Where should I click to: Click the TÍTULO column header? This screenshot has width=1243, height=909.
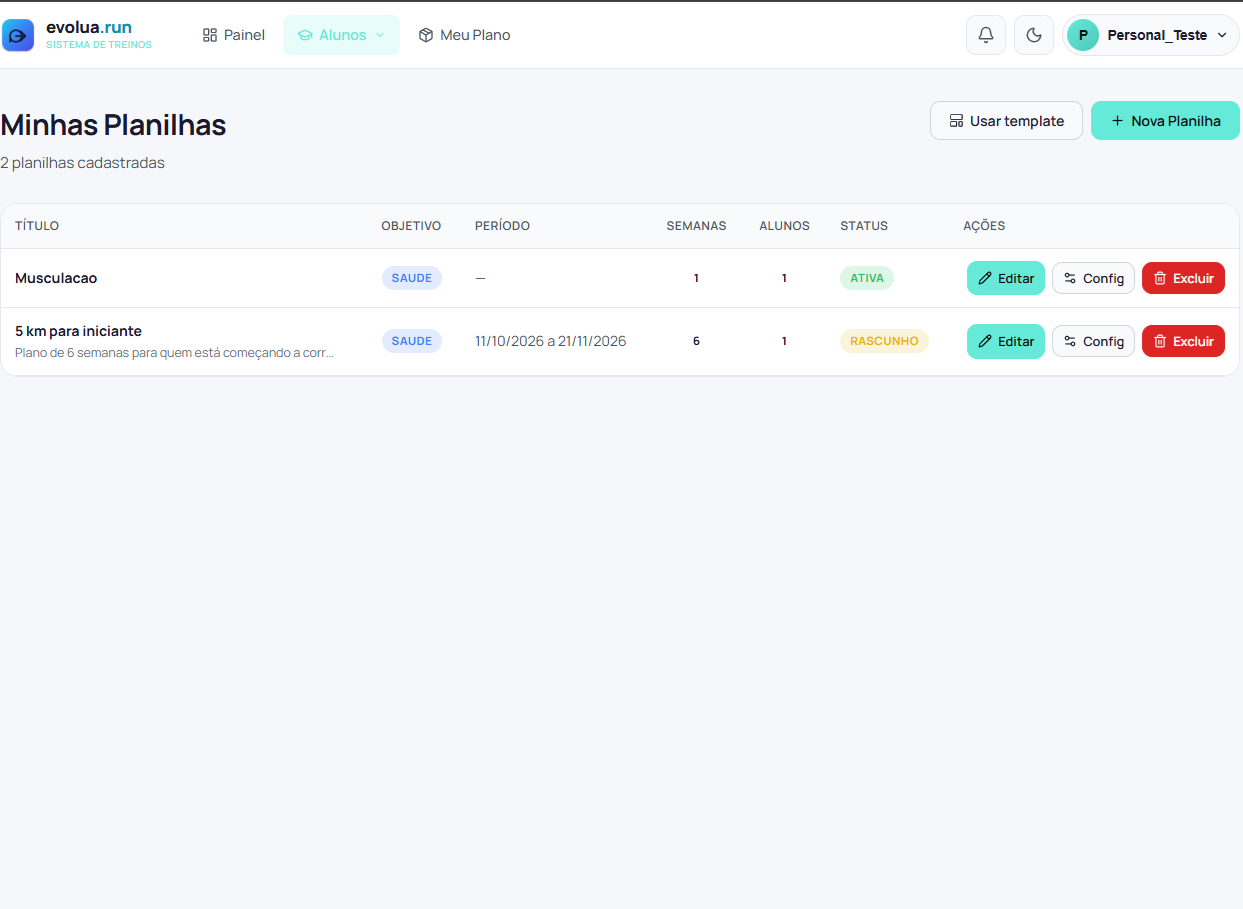pos(37,226)
